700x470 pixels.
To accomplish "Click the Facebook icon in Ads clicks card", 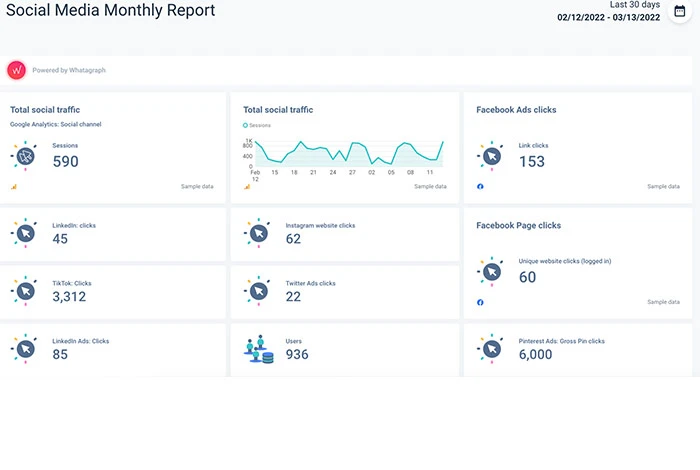I will [x=480, y=186].
